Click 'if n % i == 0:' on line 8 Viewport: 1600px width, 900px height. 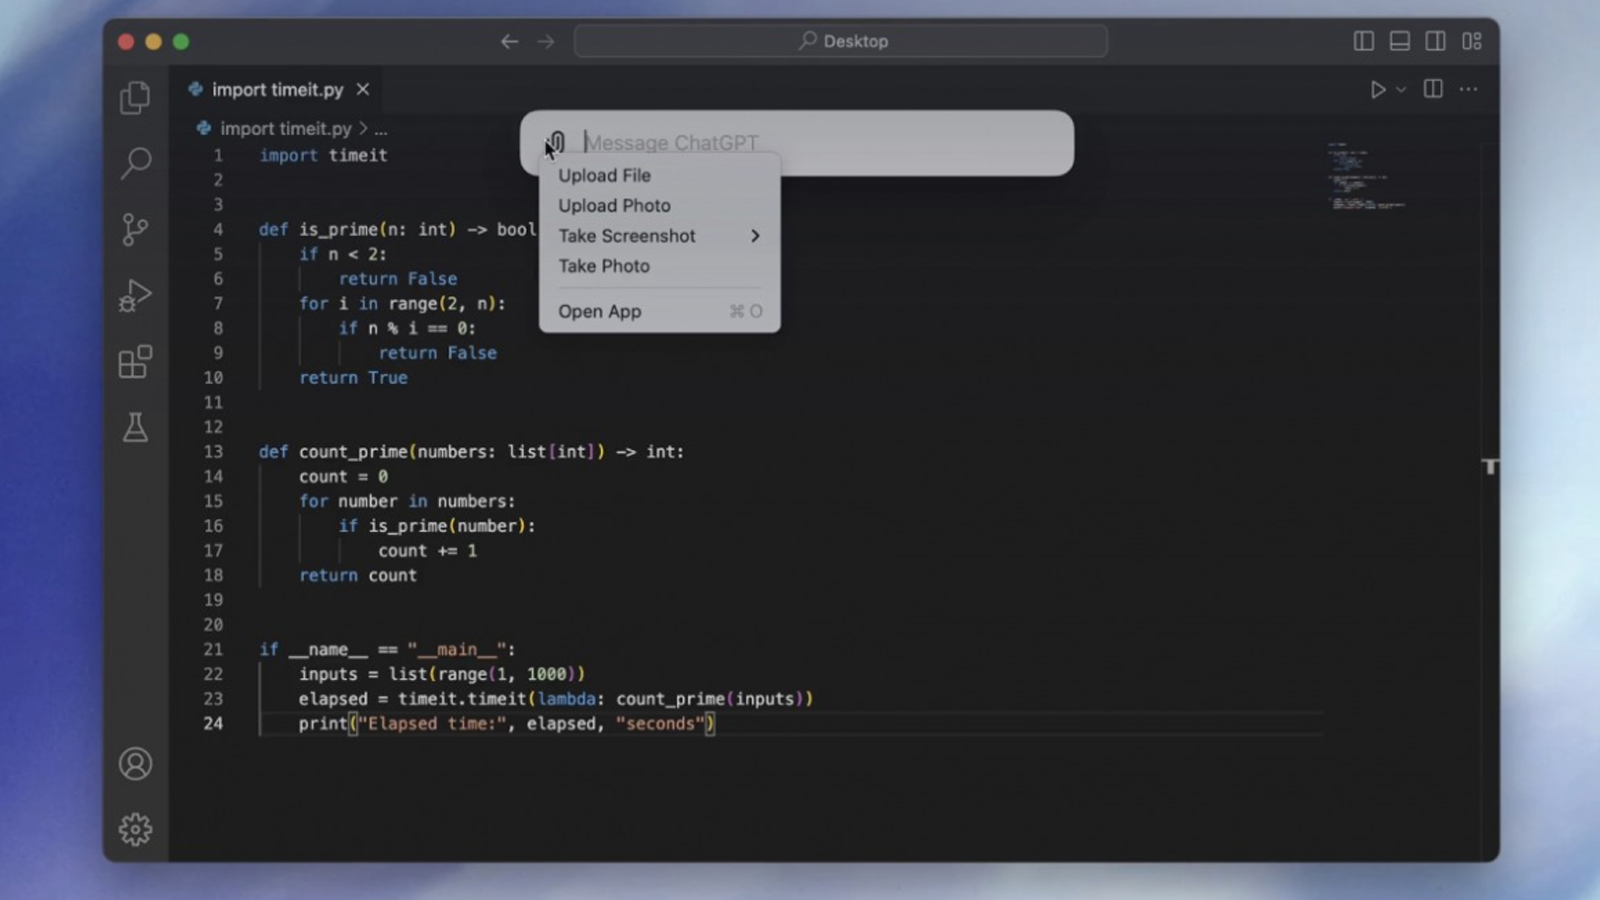click(407, 328)
